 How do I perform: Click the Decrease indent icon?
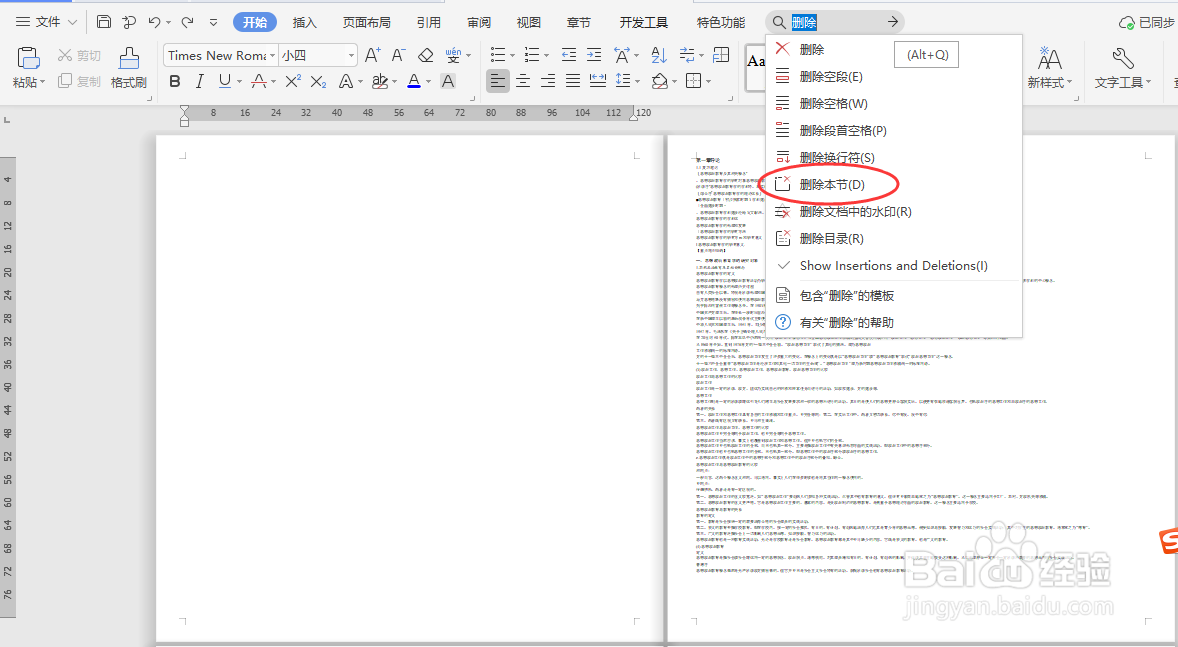click(x=569, y=55)
